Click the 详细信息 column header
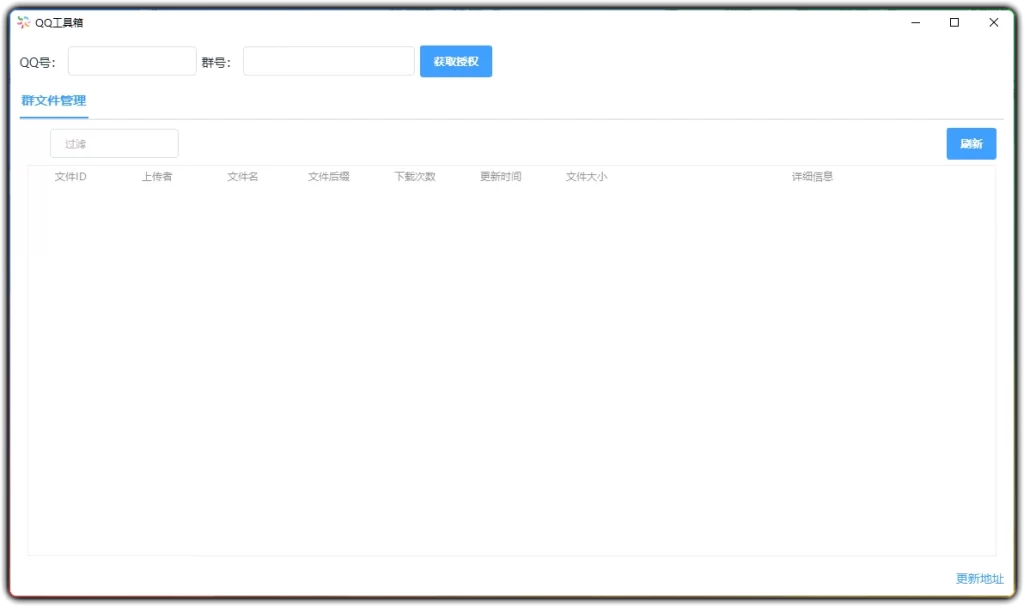Image resolution: width=1024 pixels, height=606 pixels. pos(810,175)
